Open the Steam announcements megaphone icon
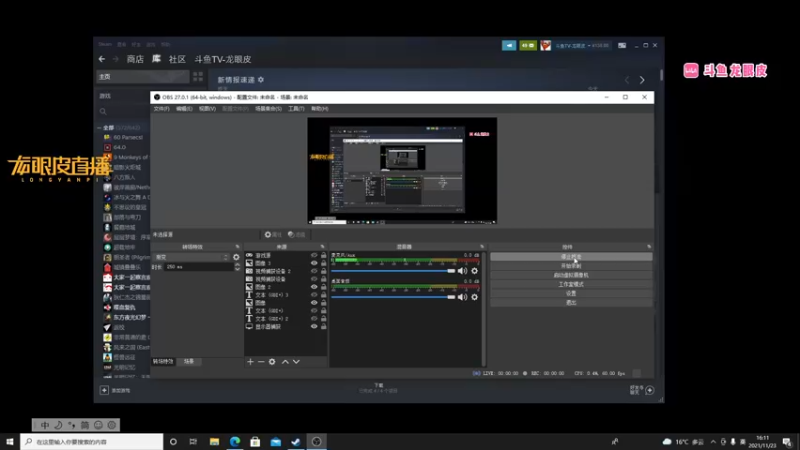The image size is (800, 450). (509, 45)
